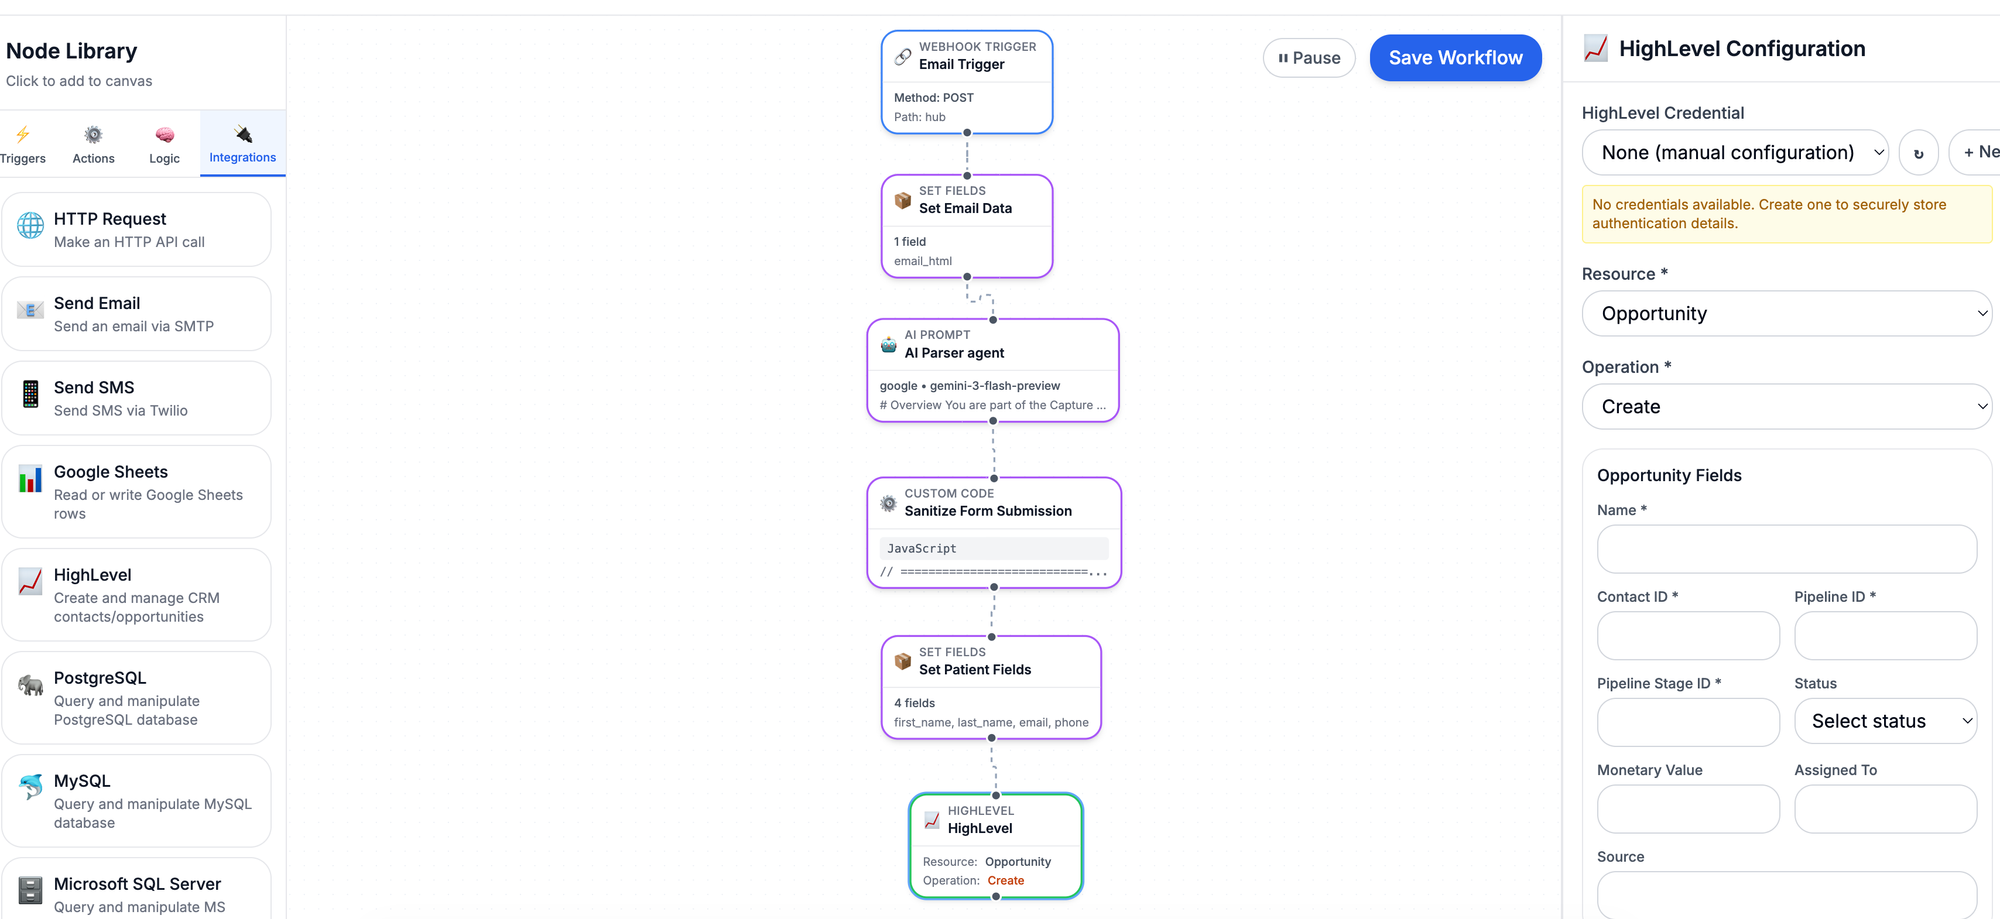2000x919 pixels.
Task: Click the Send SMS phone icon
Action: (30, 394)
